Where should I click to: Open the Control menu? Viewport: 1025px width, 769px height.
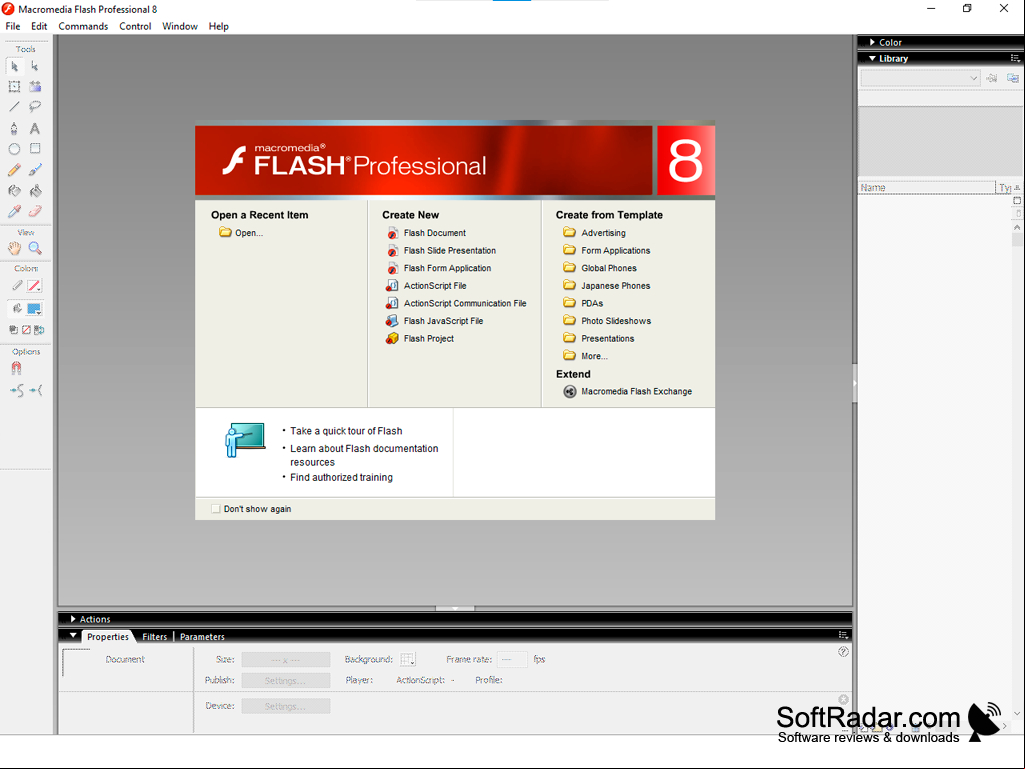point(135,26)
